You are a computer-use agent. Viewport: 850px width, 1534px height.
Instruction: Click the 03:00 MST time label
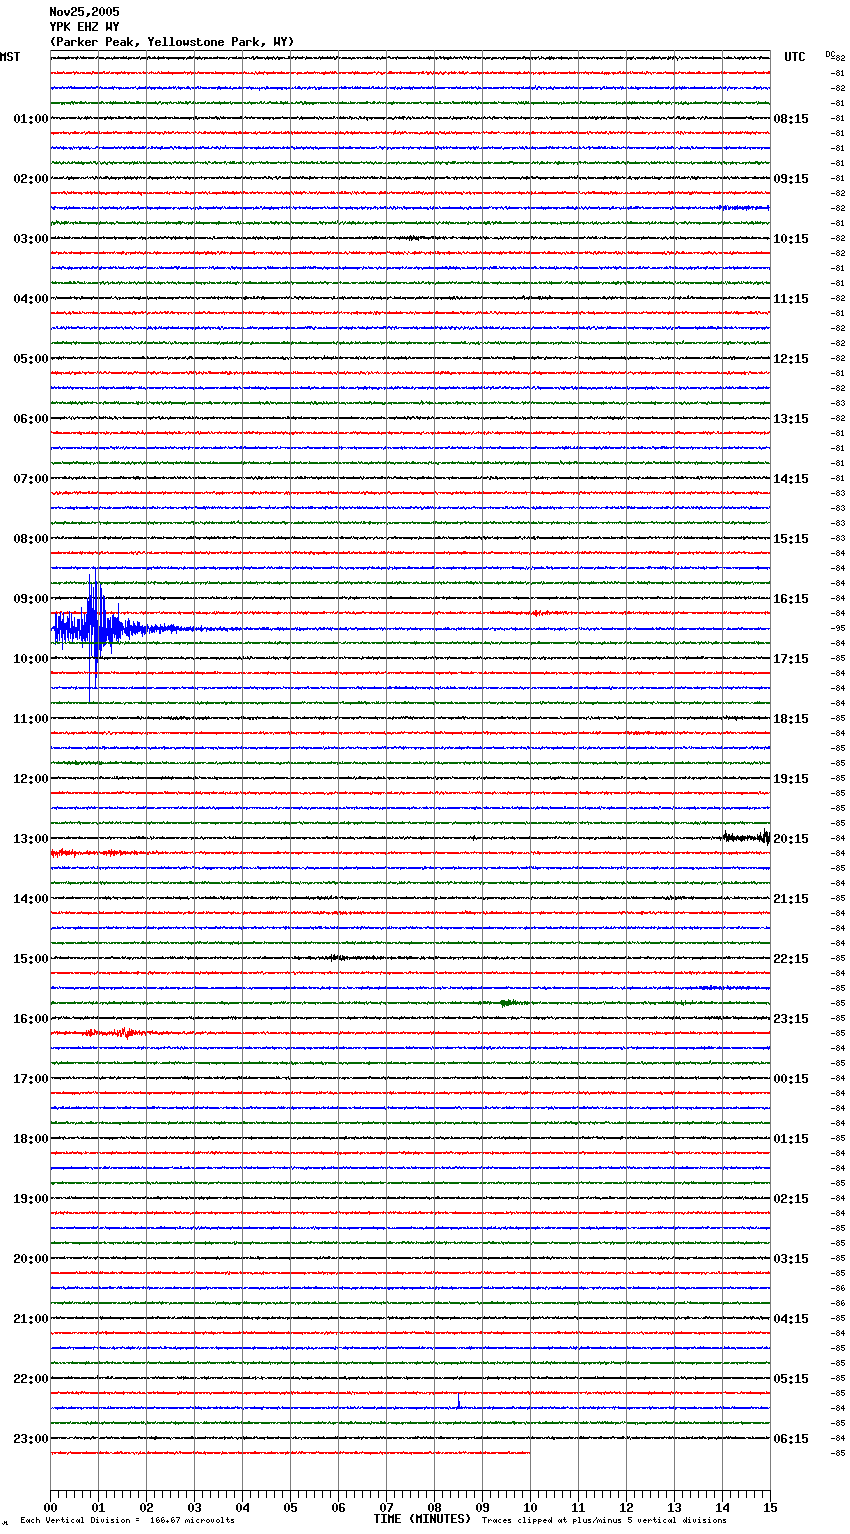31,239
